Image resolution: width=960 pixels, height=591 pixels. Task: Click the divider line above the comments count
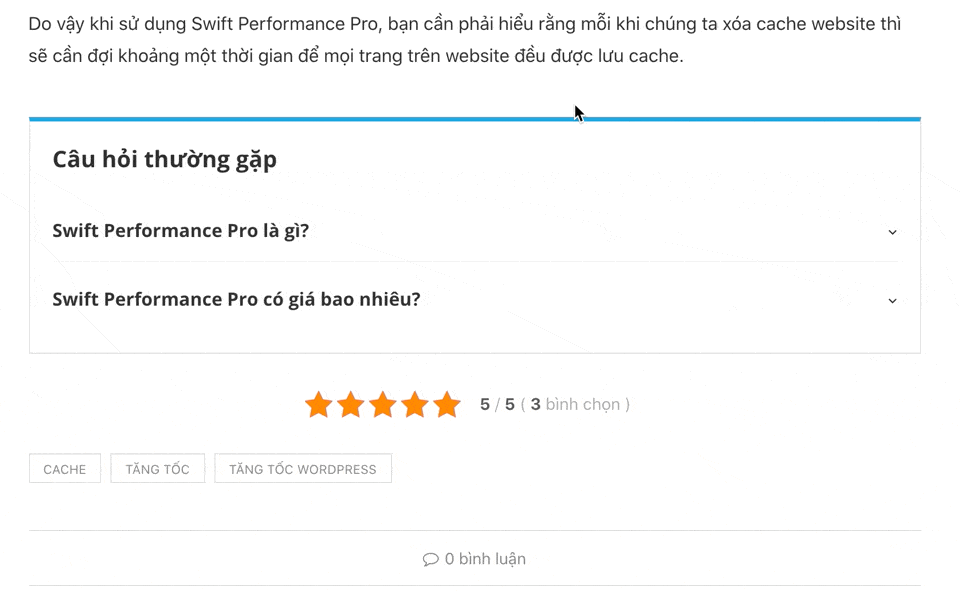[x=474, y=530]
